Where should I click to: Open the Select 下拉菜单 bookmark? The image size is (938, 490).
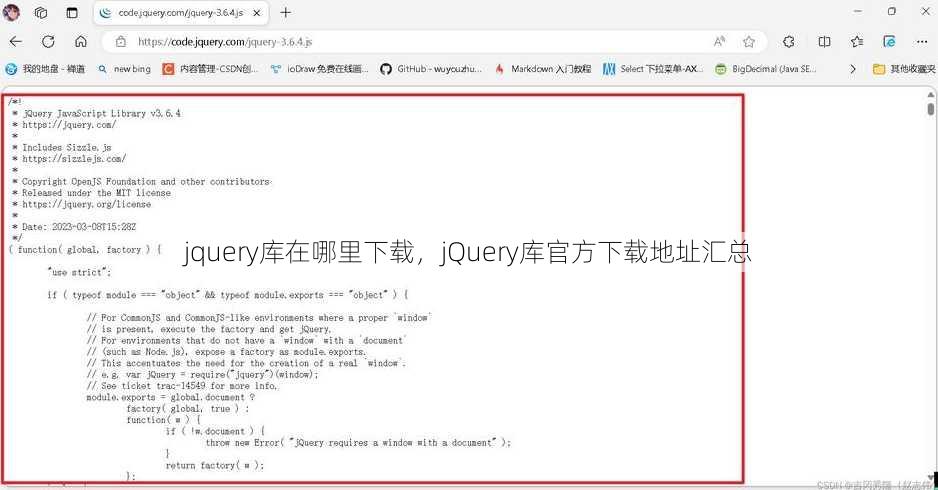[653, 69]
